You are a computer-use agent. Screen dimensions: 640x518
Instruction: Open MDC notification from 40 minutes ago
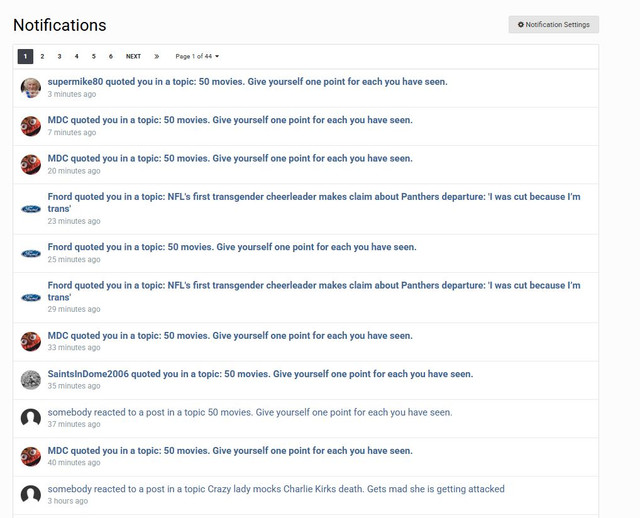(x=230, y=451)
